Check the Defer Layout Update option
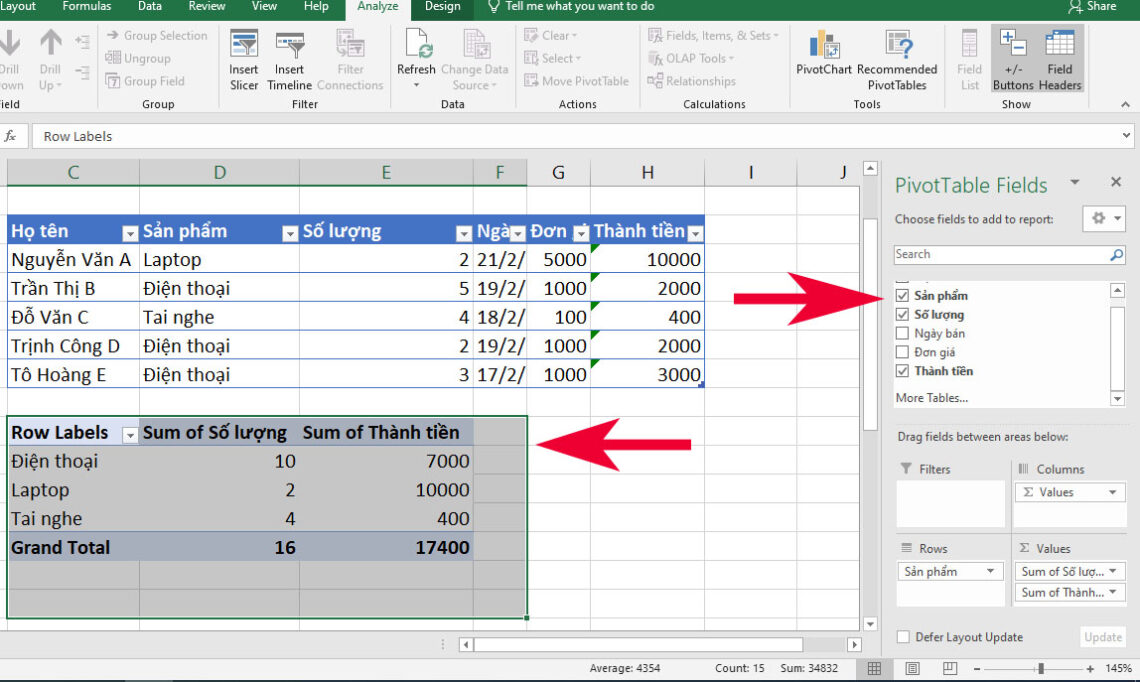Viewport: 1140px width, 682px height. pyautogui.click(x=903, y=637)
